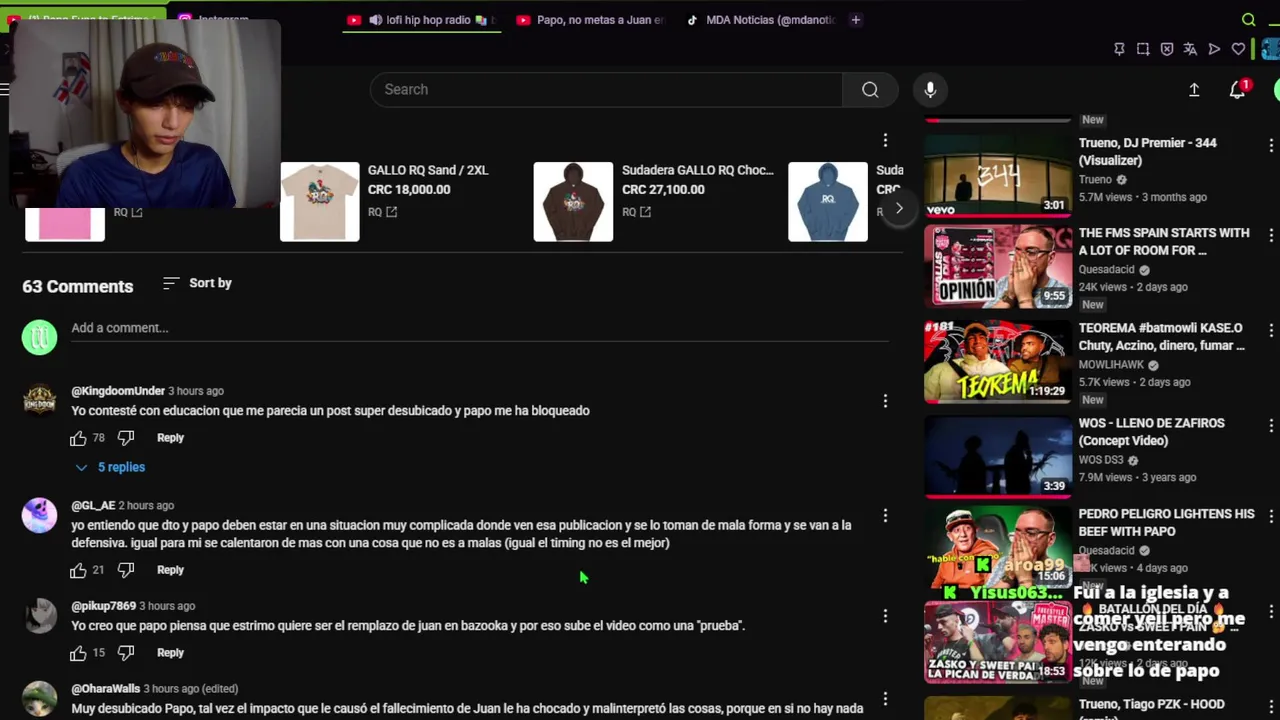Submit search with magnifier button
The width and height of the screenshot is (1280, 720).
coord(870,90)
